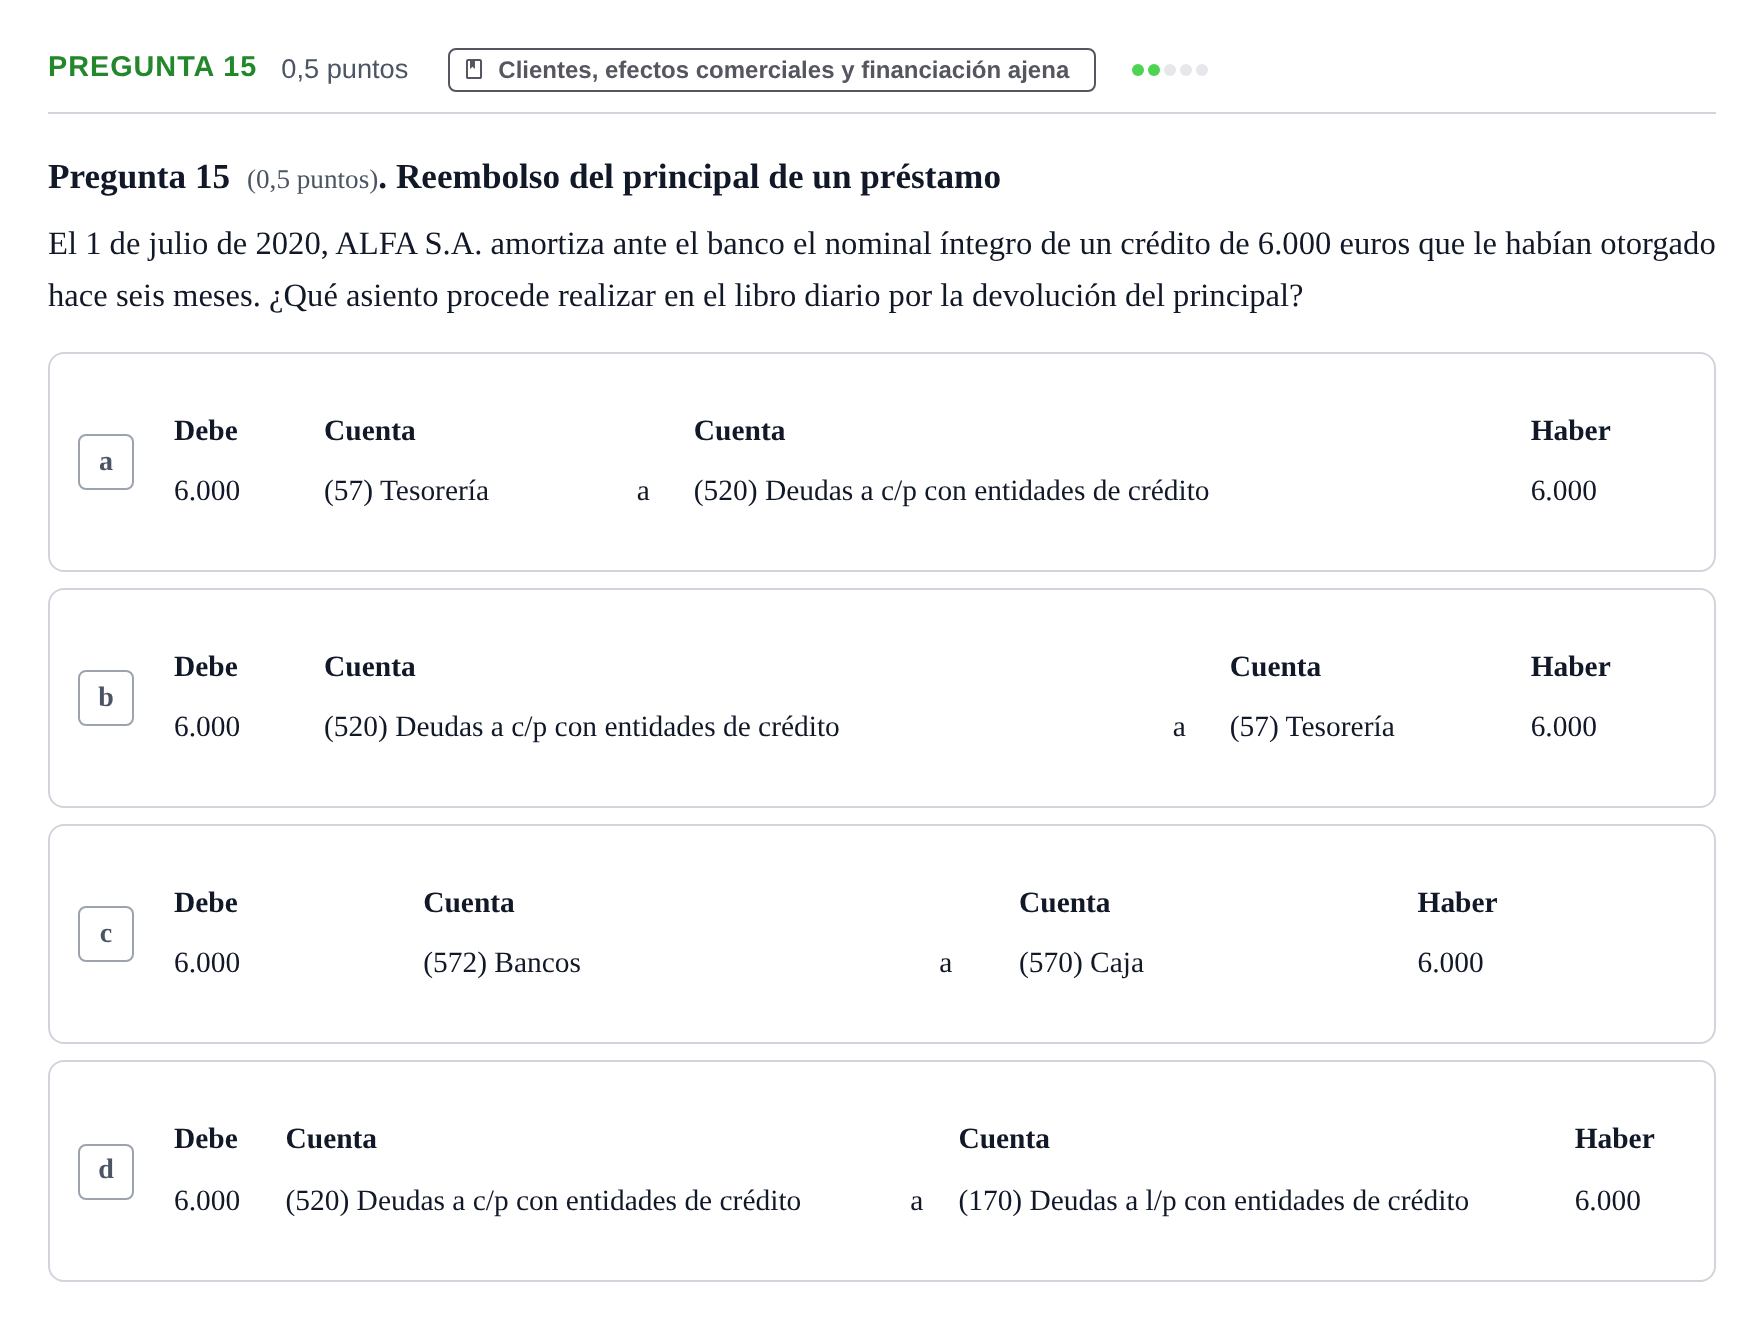Click '(520) Deudas a c/p' debit account in option b

[x=581, y=727]
